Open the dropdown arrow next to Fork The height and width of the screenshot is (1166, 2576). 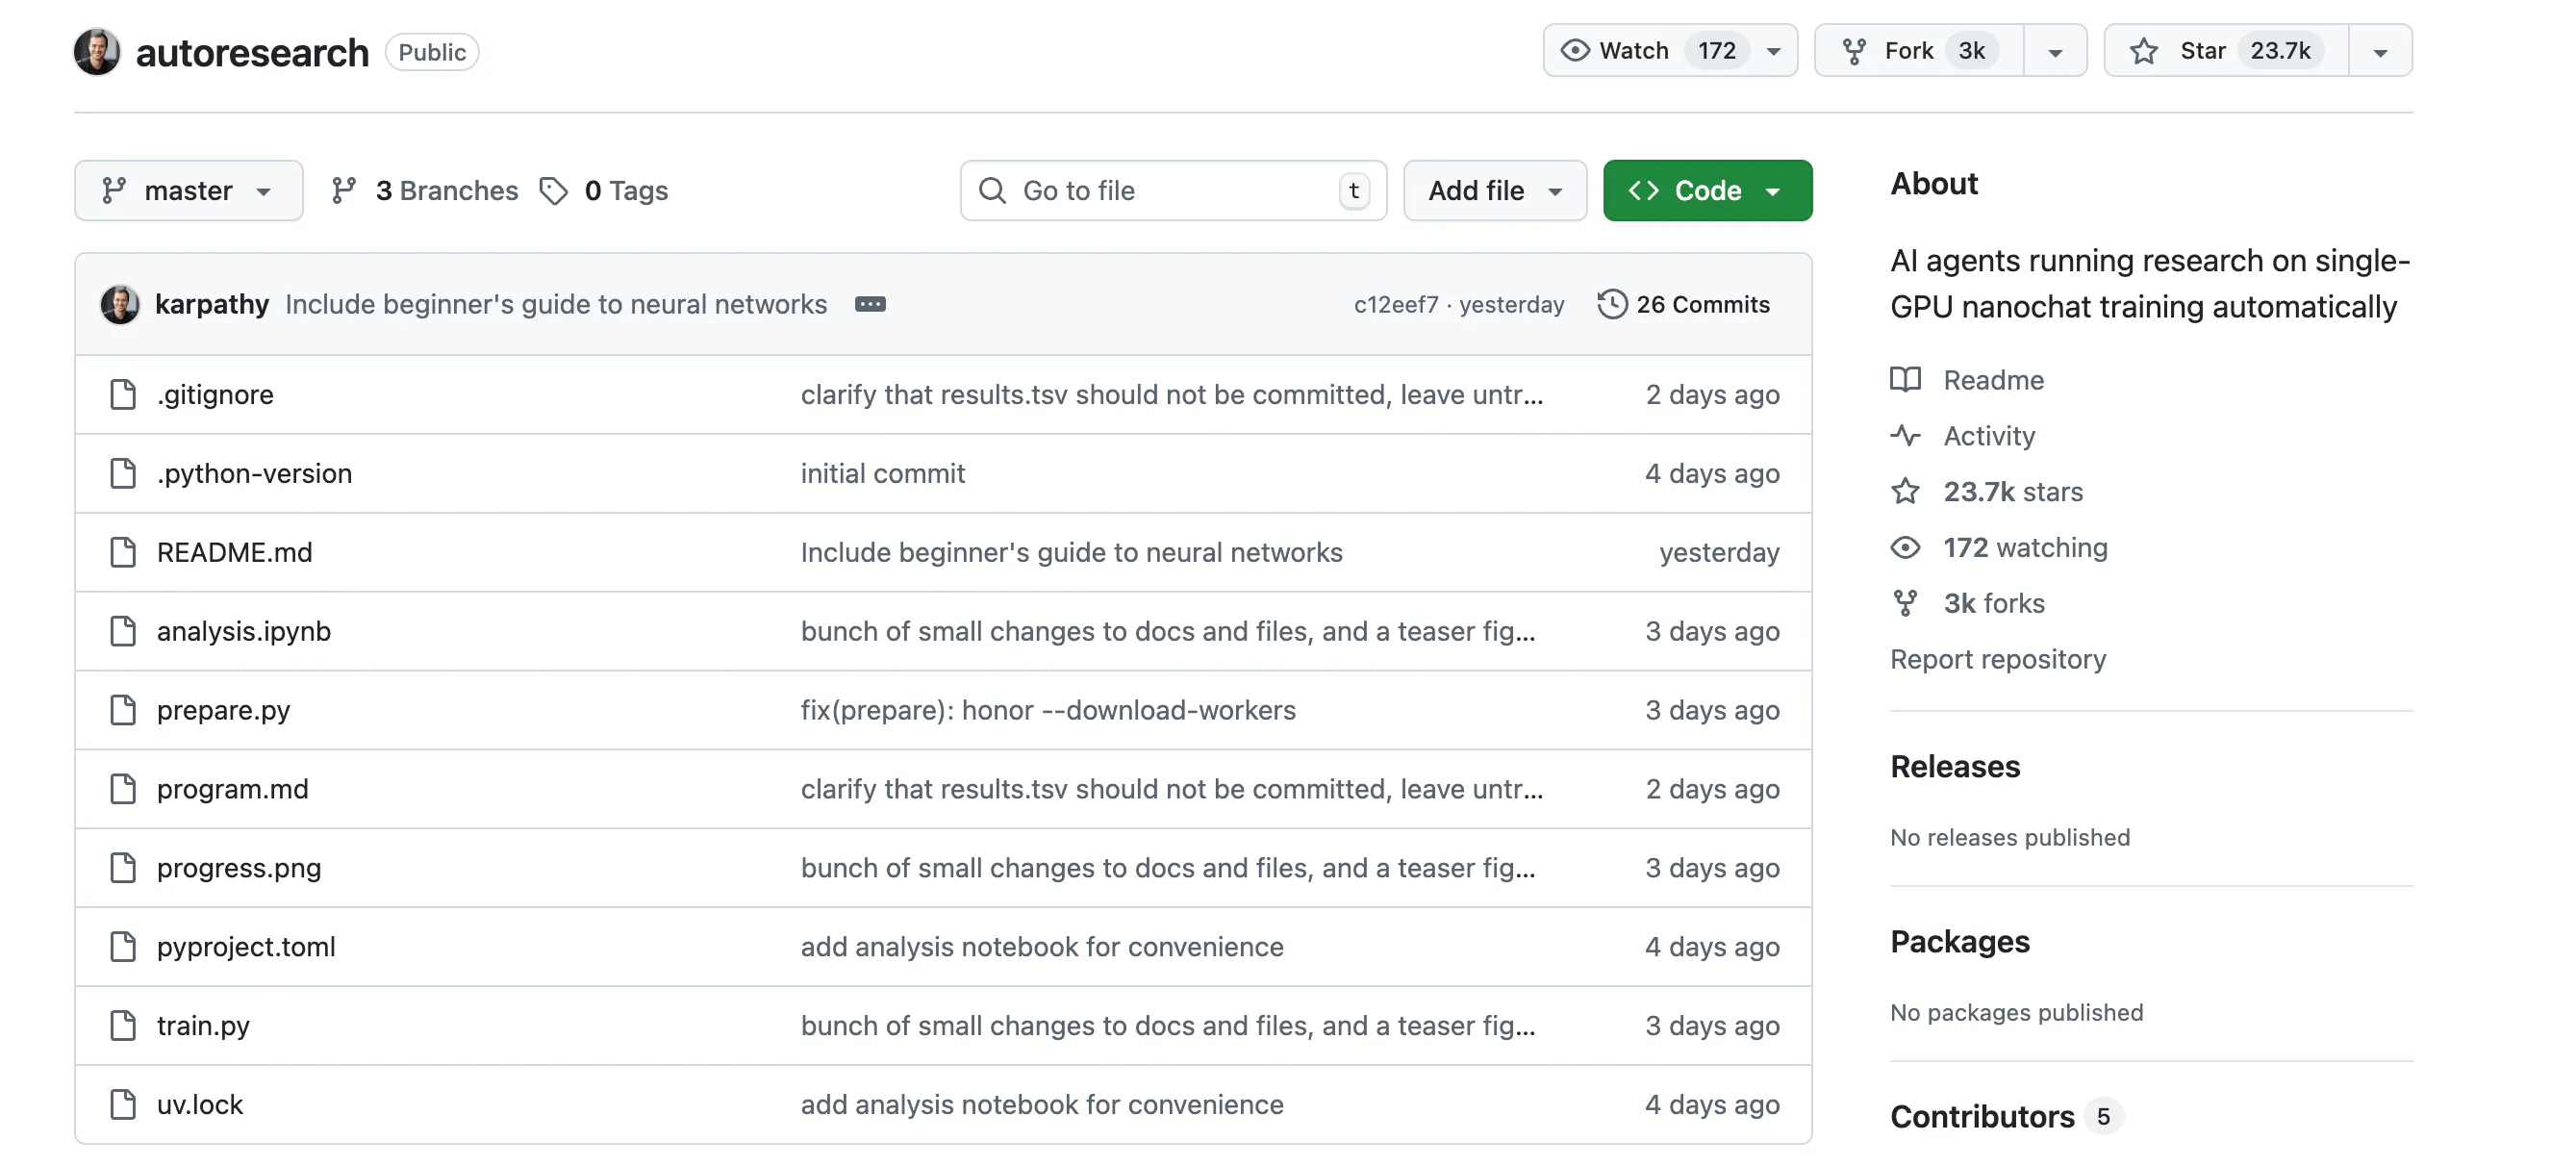2055,51
